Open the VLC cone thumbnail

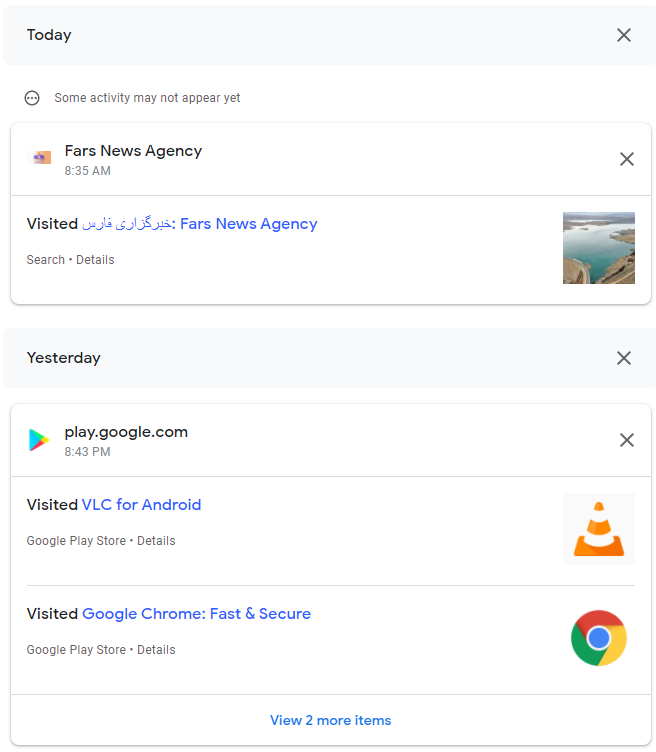pos(598,529)
